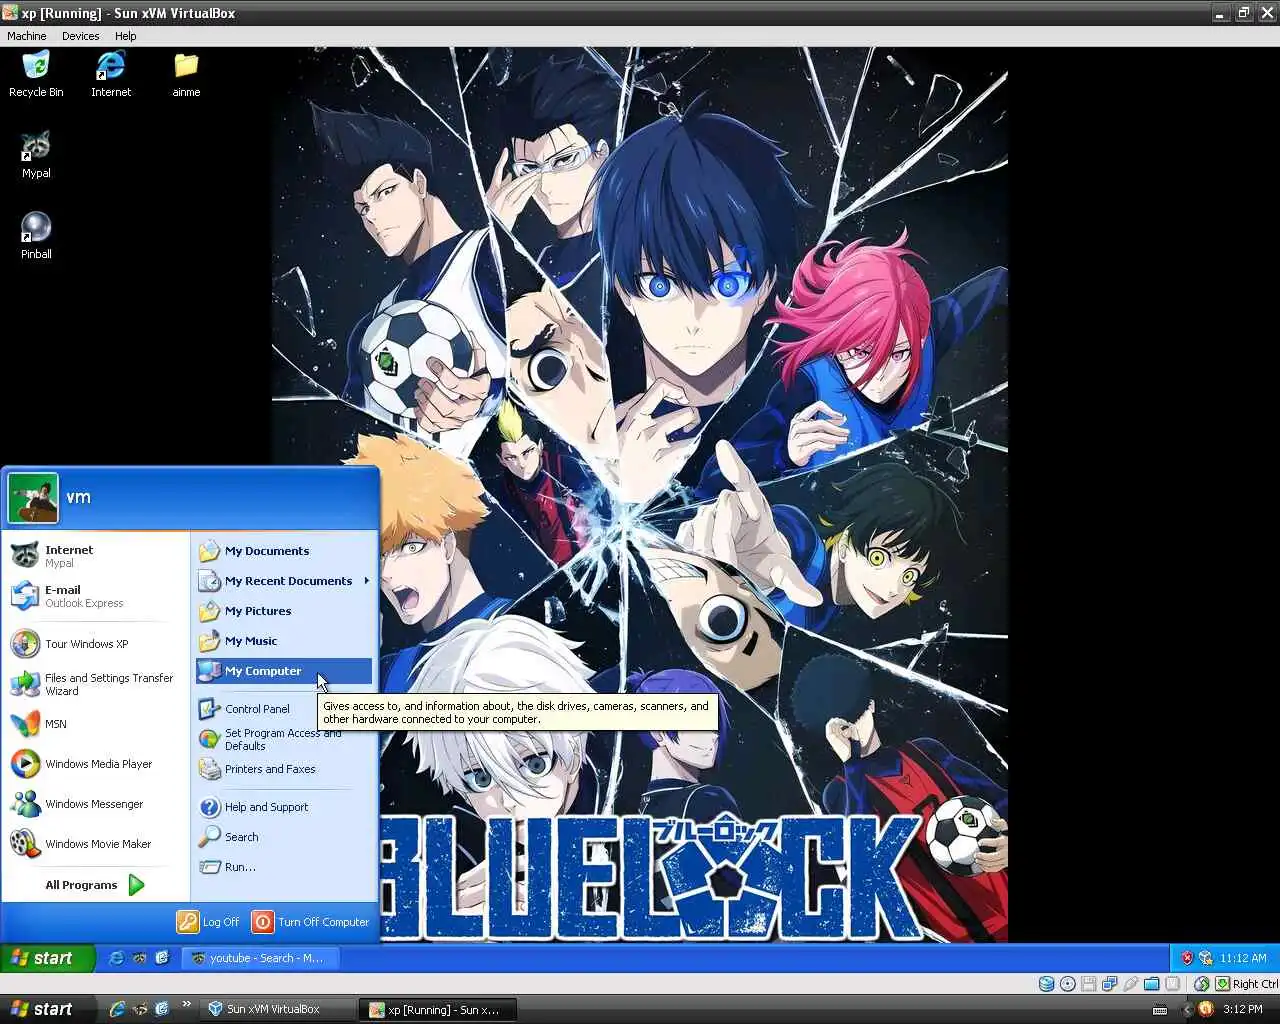
Task: Click the network adapters status icon
Action: (x=1109, y=984)
